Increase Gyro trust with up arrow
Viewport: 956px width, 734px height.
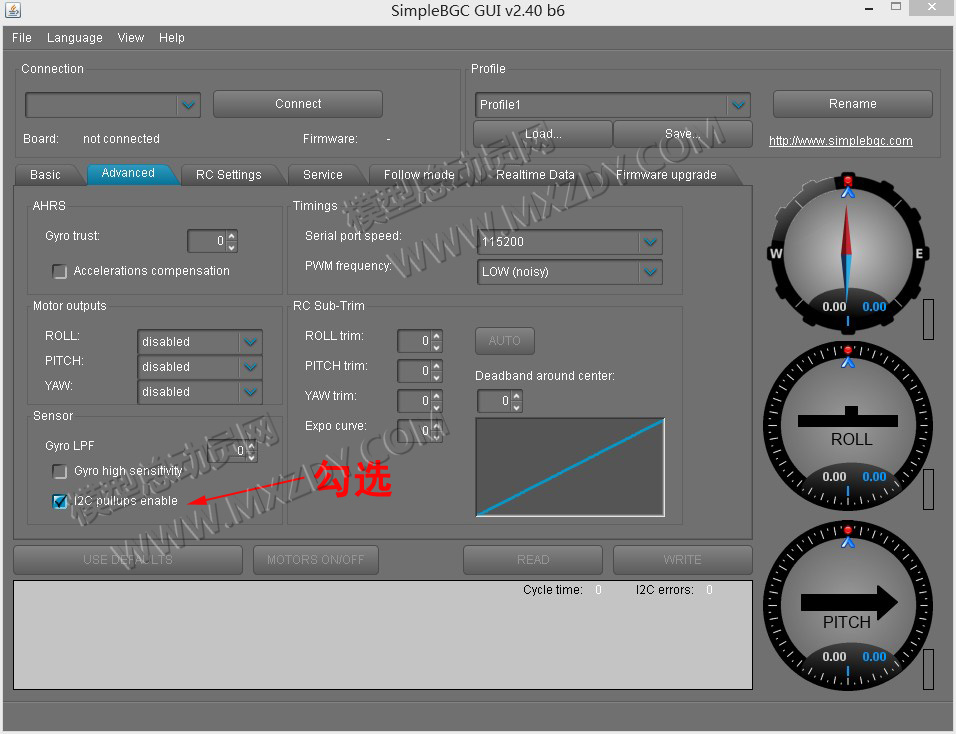coord(232,236)
